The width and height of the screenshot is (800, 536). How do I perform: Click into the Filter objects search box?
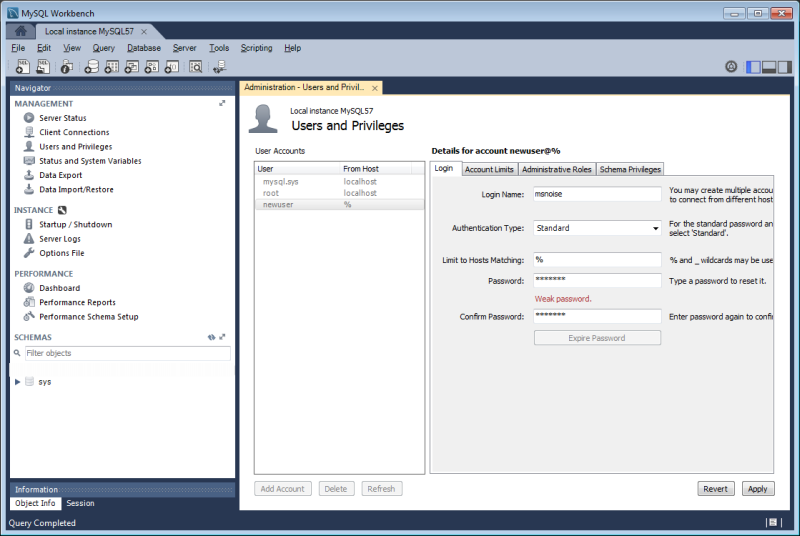127,353
